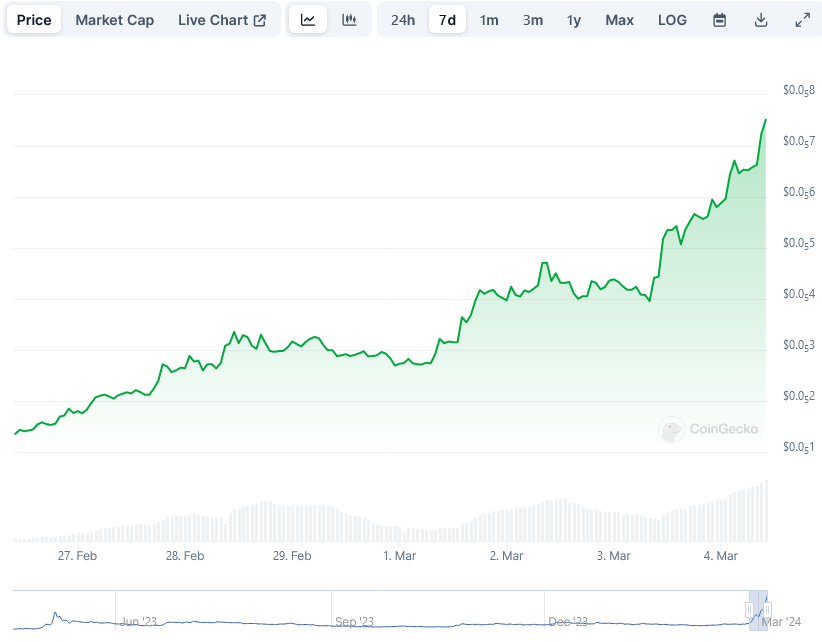Image resolution: width=822 pixels, height=642 pixels.
Task: Select the 24h time range
Action: (x=403, y=20)
